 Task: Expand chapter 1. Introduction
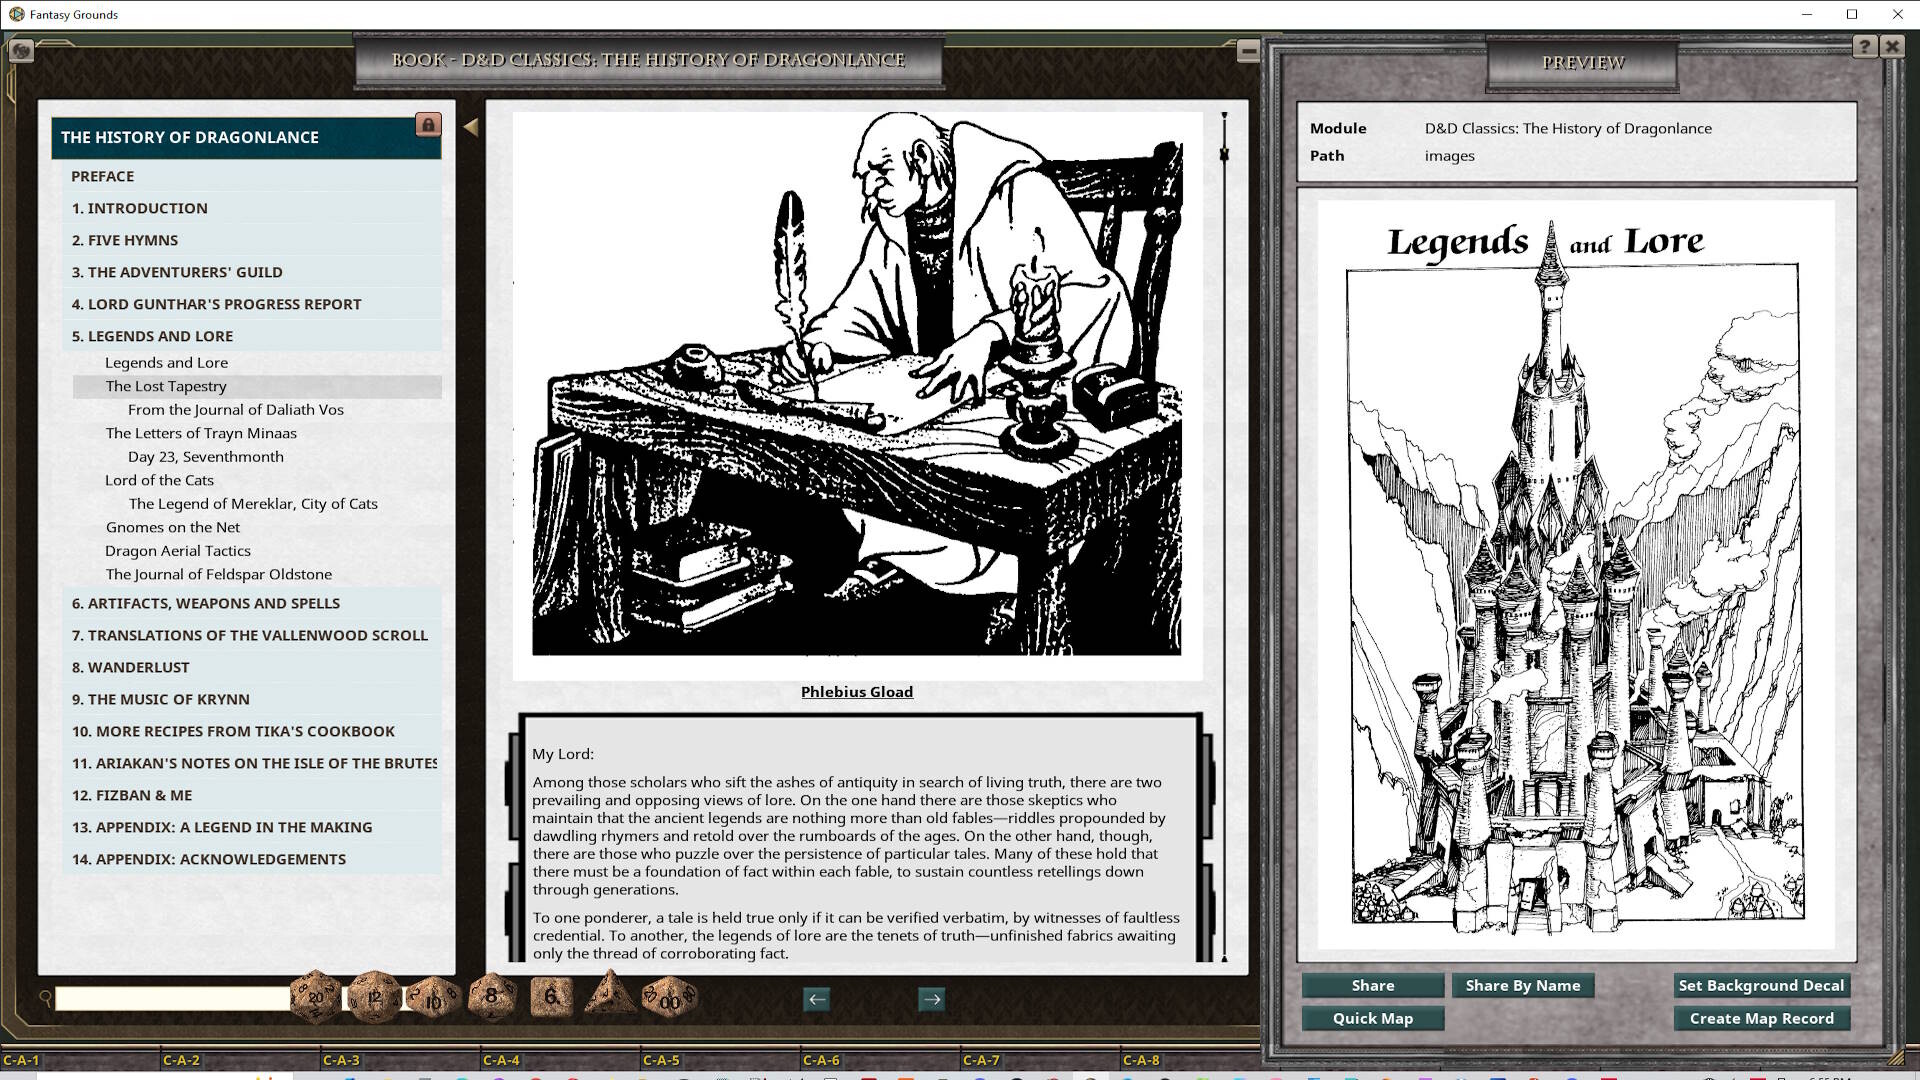click(x=251, y=208)
